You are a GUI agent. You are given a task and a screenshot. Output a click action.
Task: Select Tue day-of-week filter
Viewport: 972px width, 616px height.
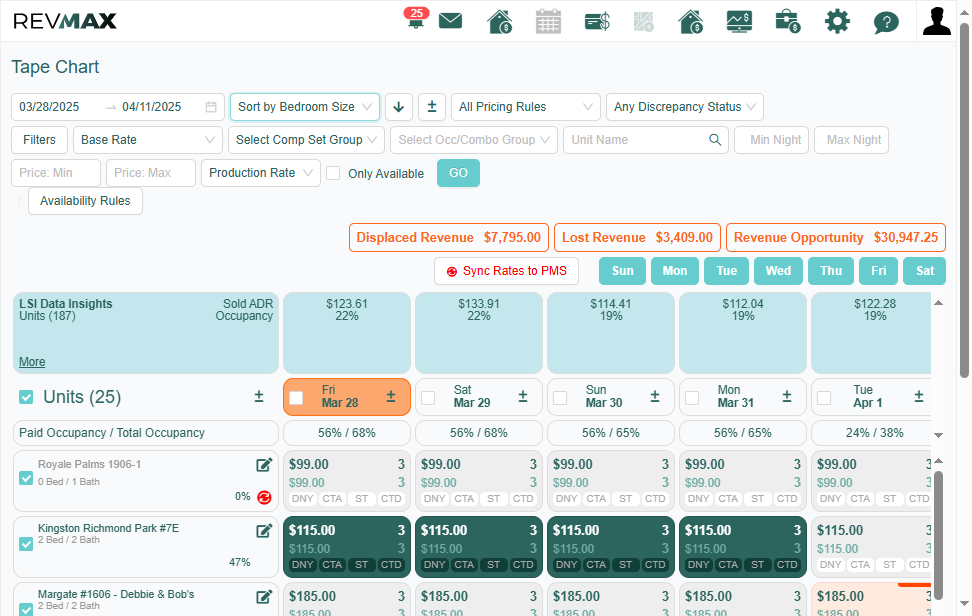(727, 271)
